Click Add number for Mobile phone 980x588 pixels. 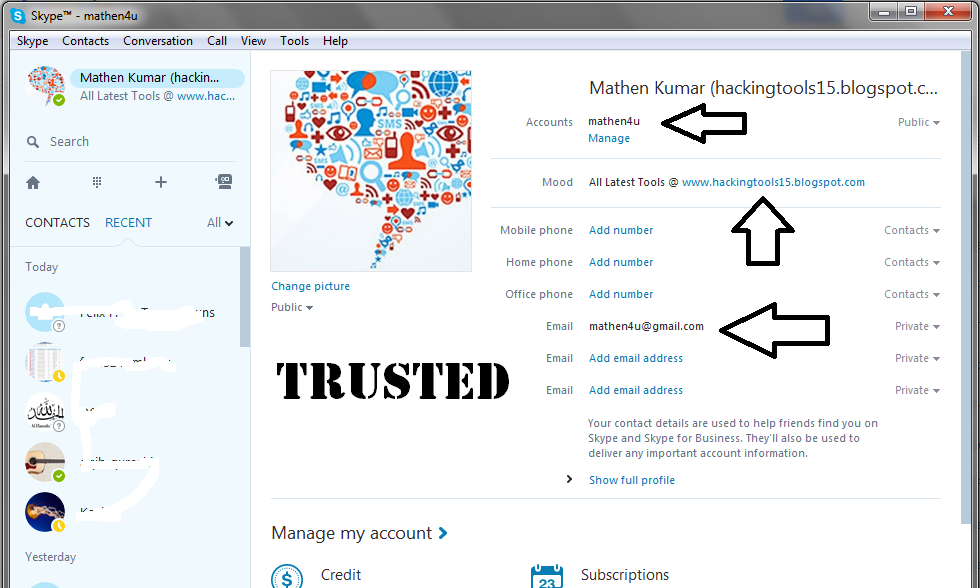pyautogui.click(x=621, y=230)
